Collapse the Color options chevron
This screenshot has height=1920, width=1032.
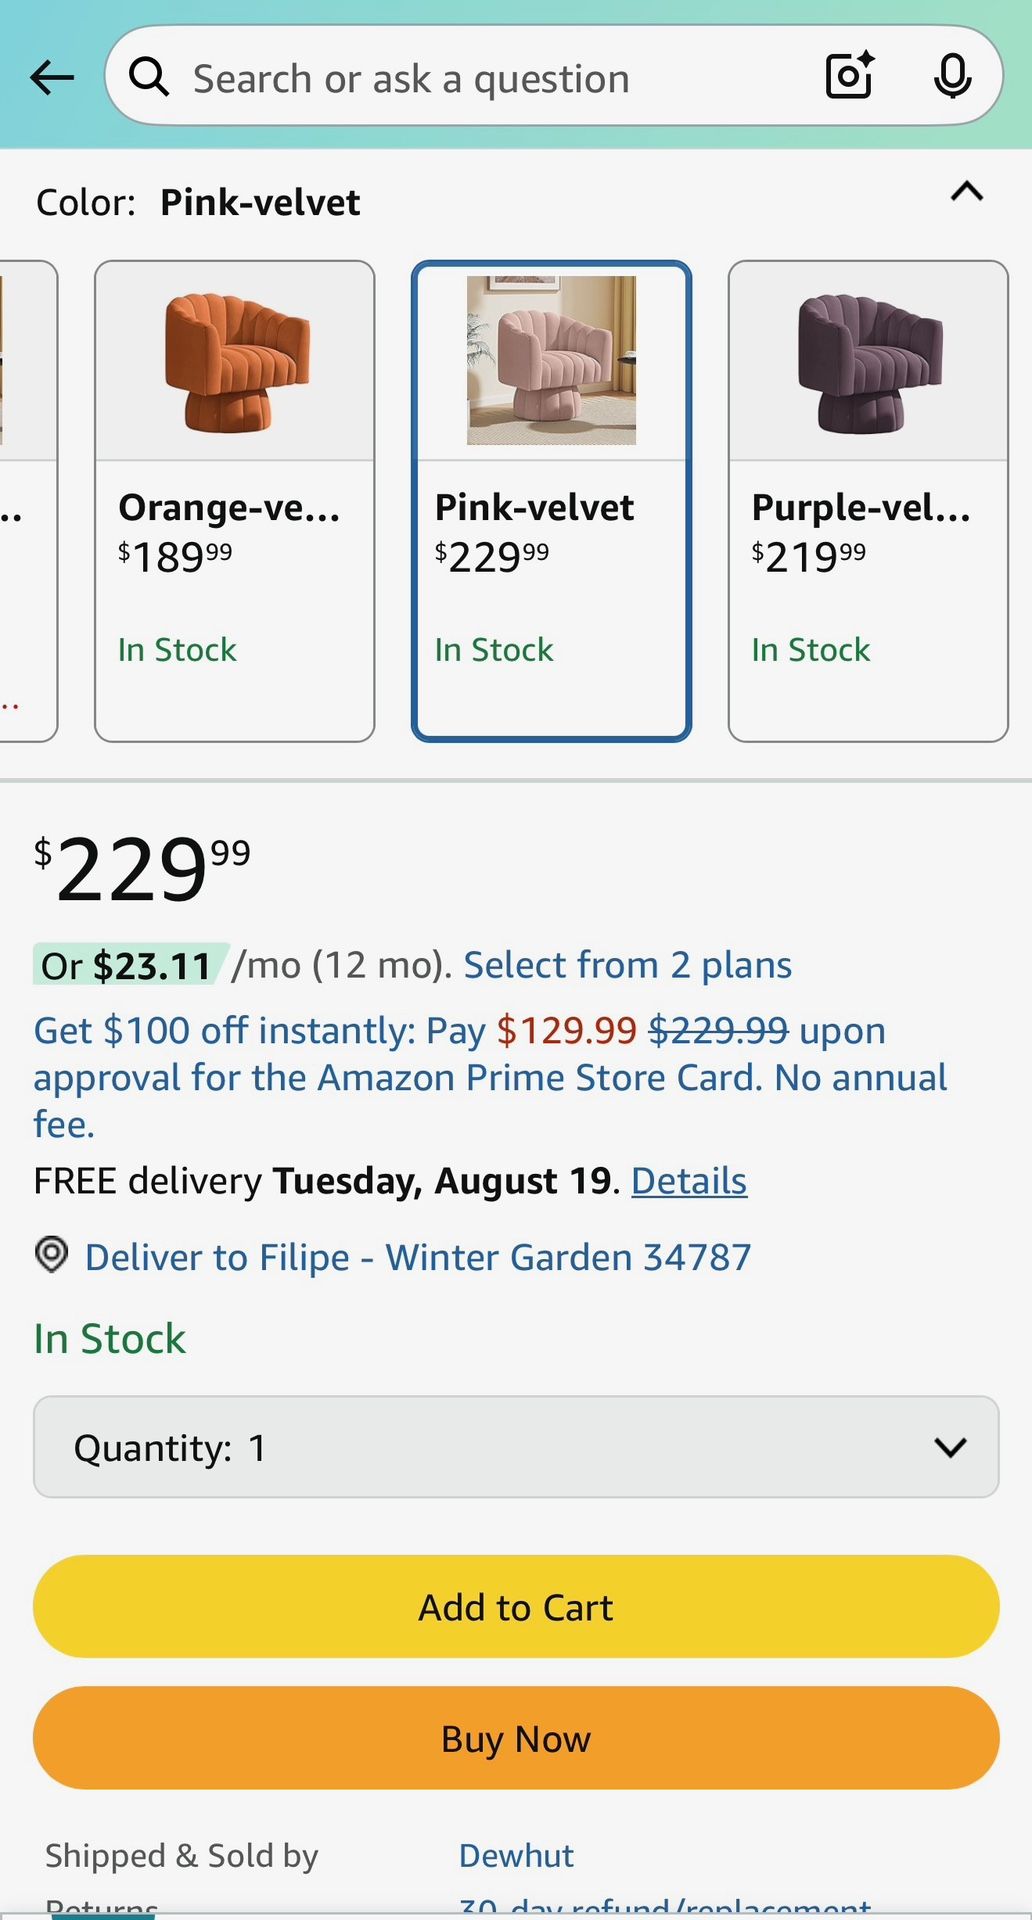(966, 192)
